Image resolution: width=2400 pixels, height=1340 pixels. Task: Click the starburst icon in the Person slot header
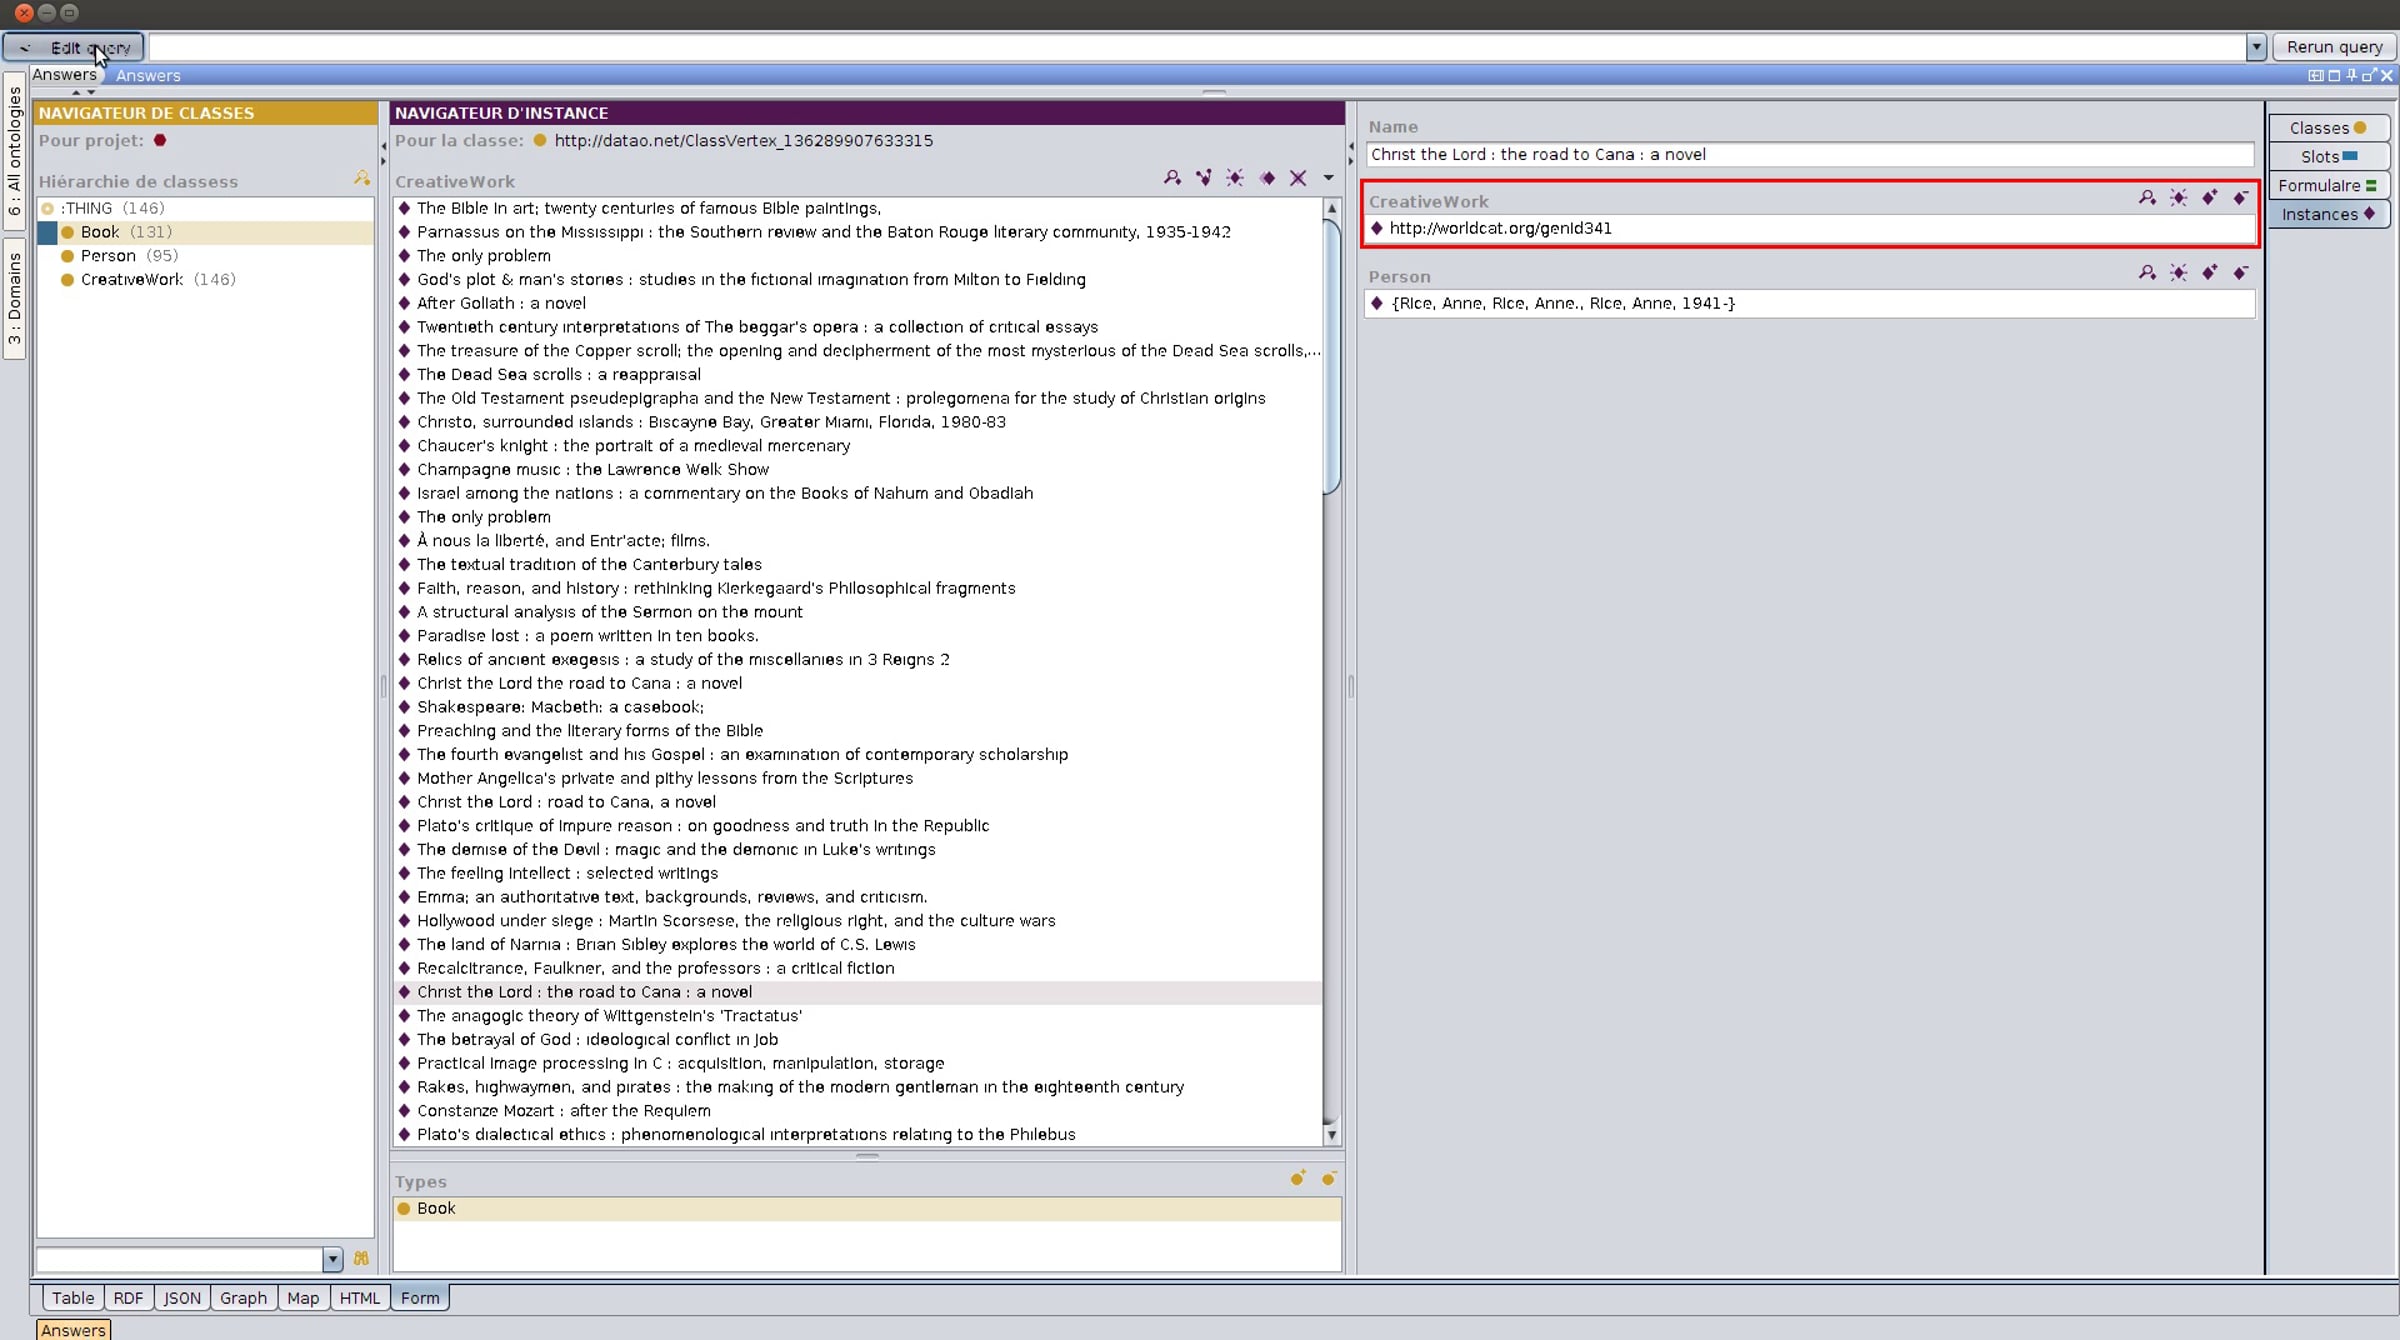tap(2178, 273)
